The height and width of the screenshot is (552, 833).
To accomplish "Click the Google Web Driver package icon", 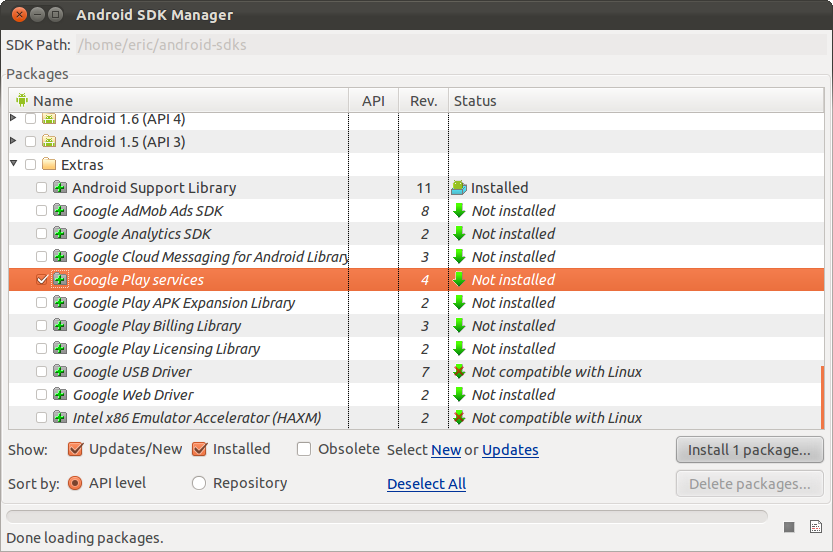I will point(60,395).
